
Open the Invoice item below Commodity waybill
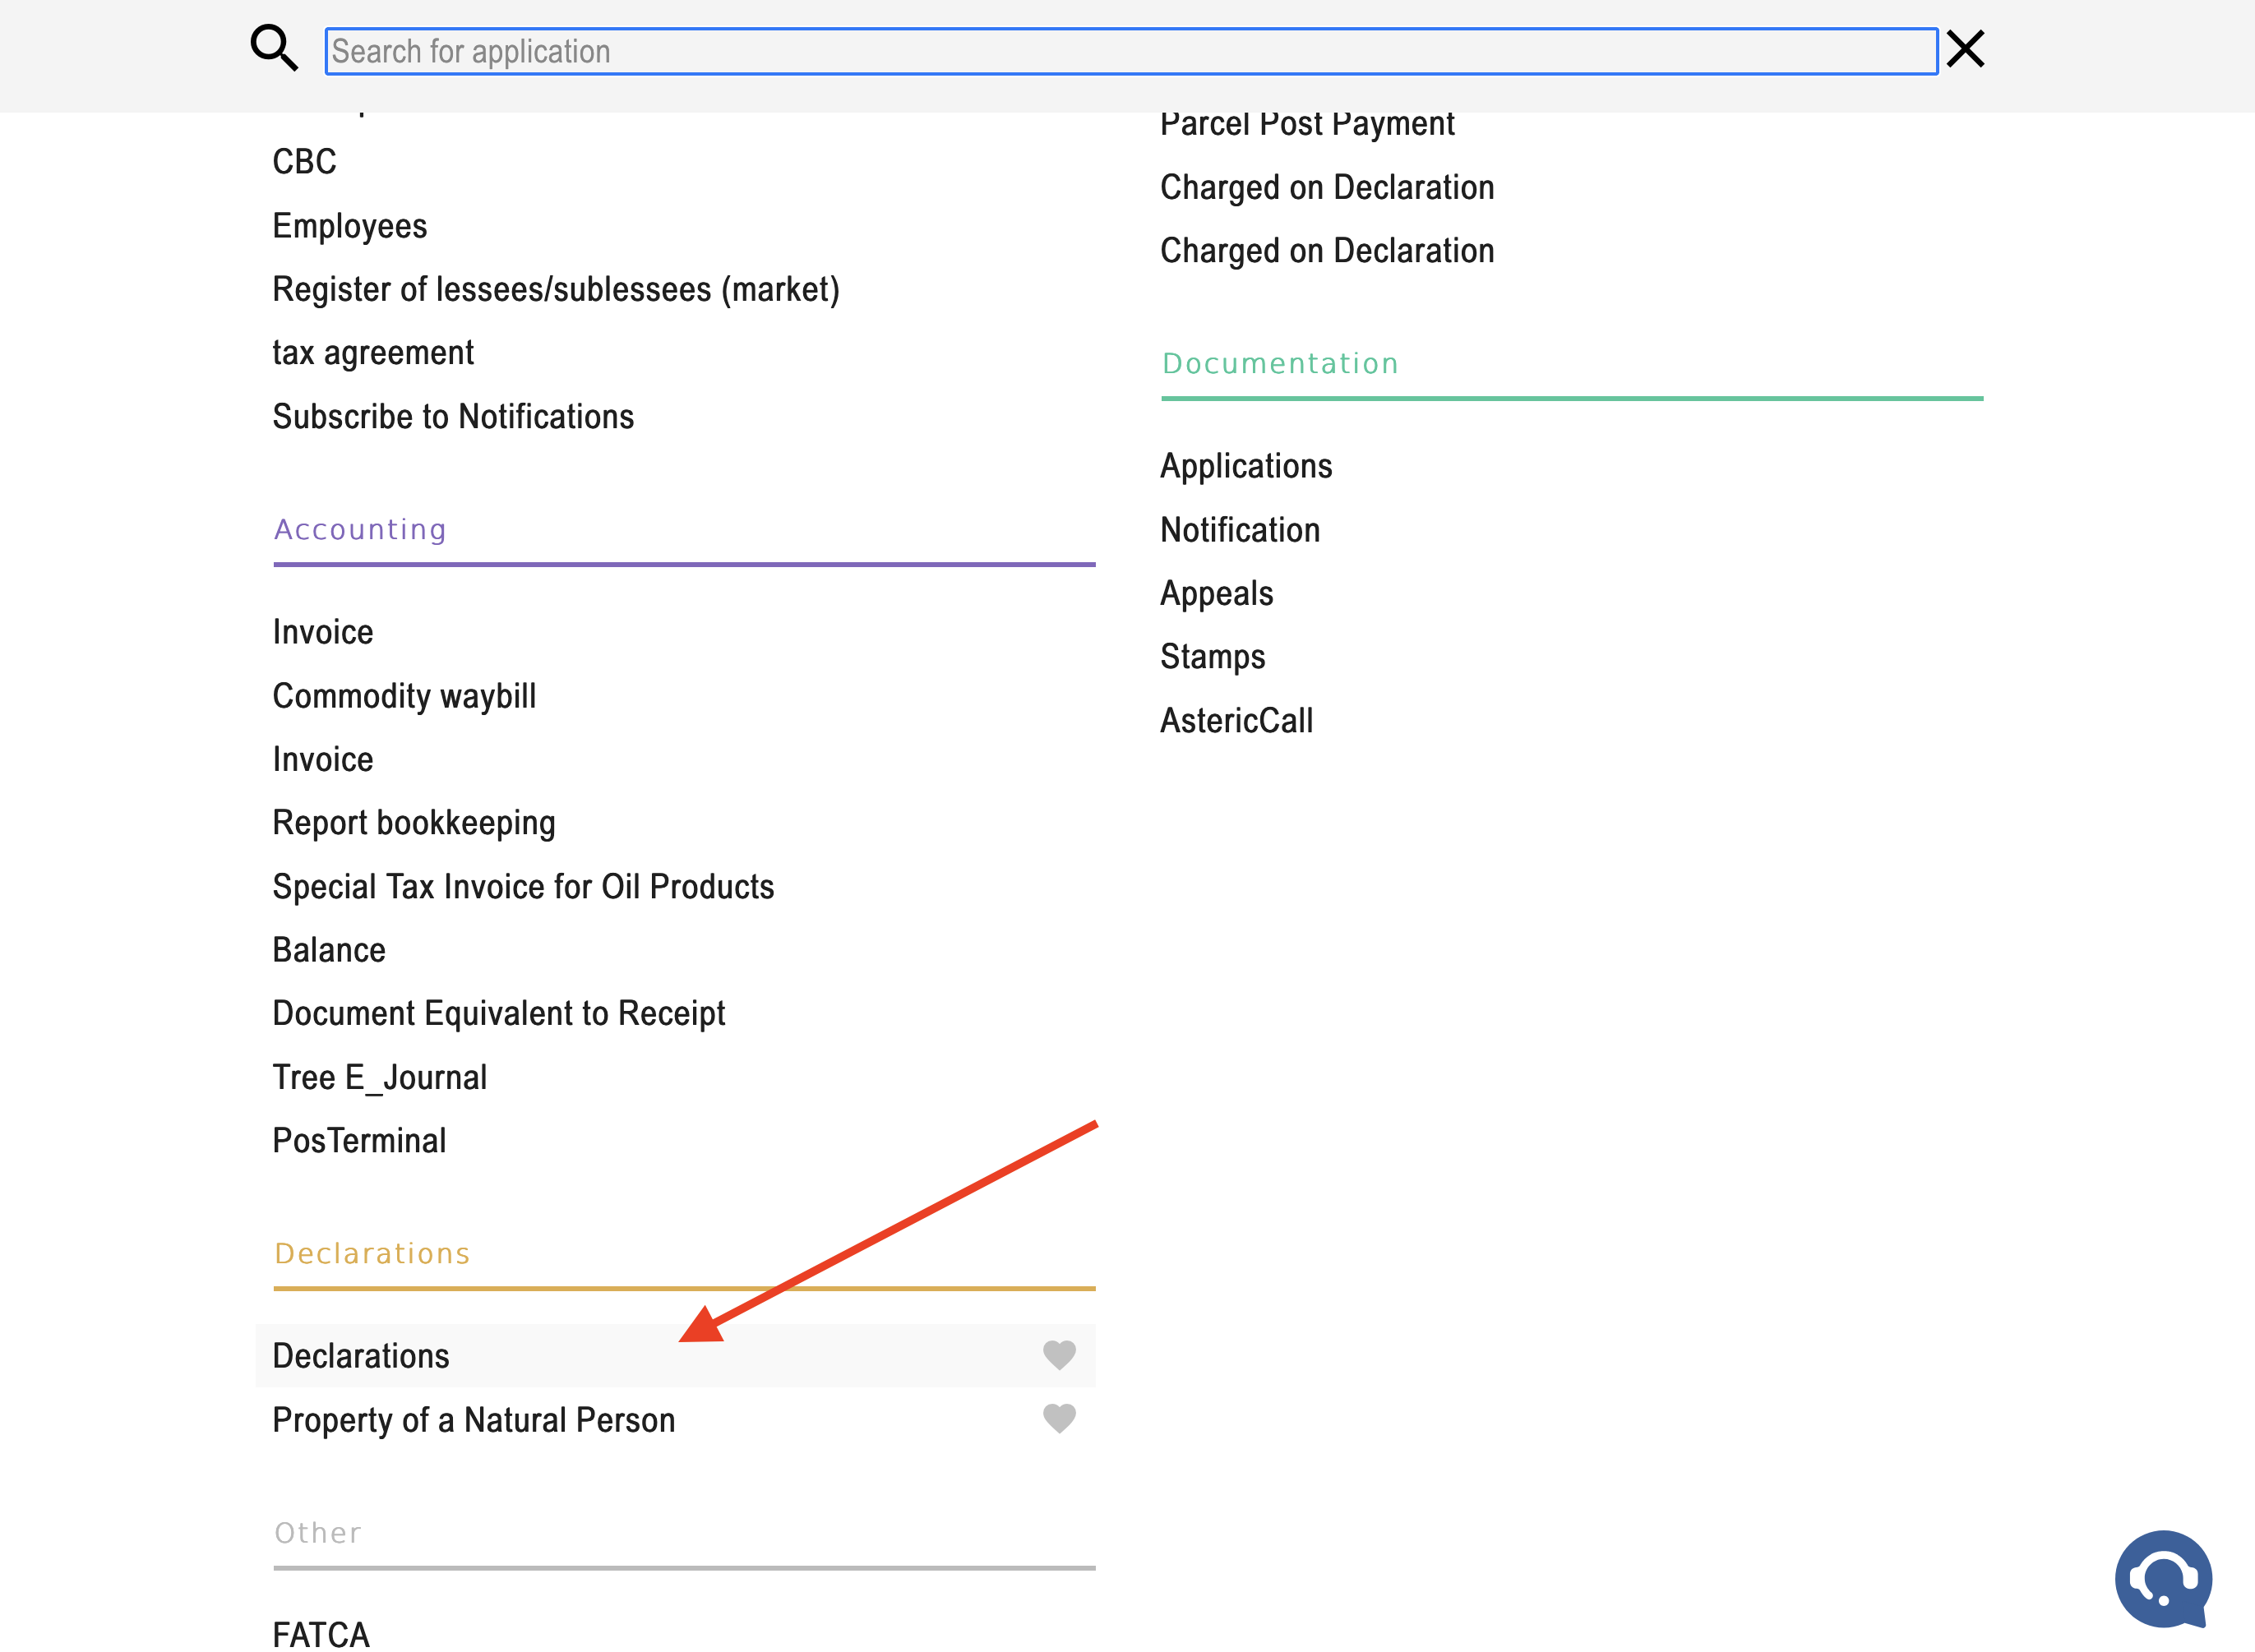[323, 760]
